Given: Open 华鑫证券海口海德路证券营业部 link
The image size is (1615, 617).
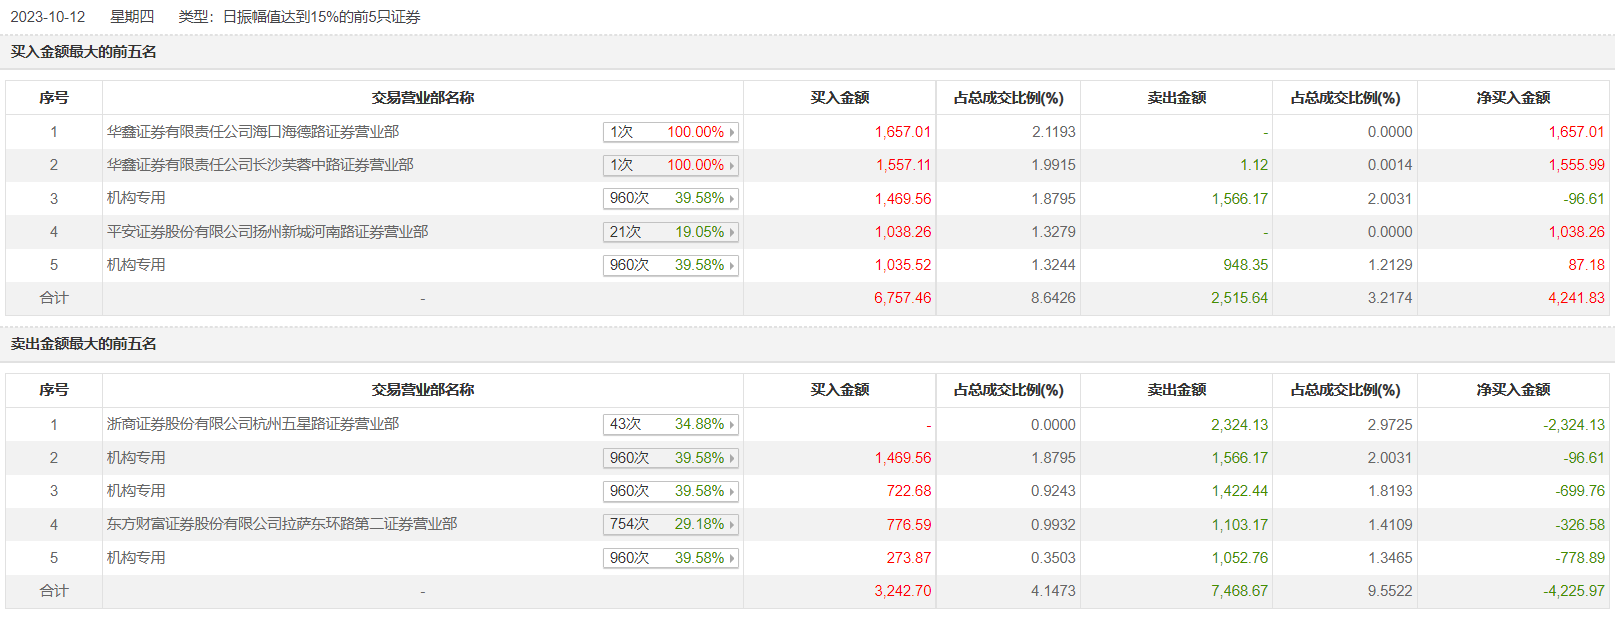Looking at the screenshot, I should click(x=253, y=132).
